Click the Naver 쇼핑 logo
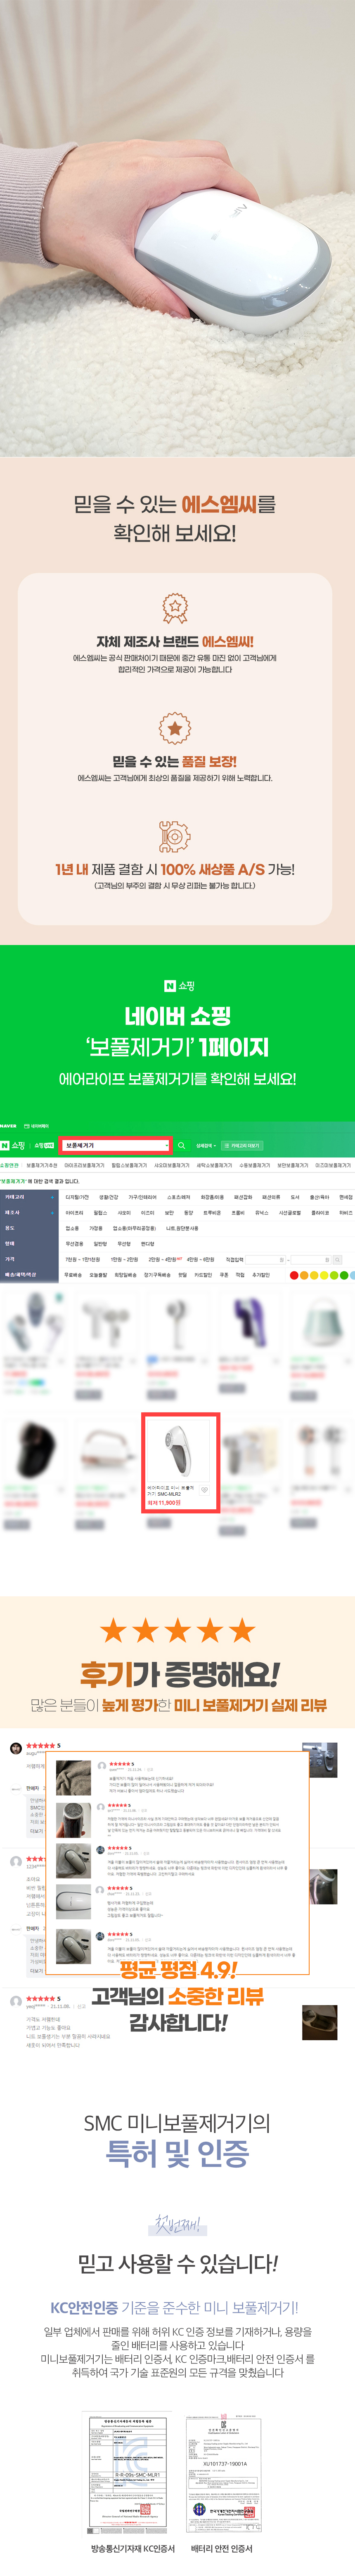The height and width of the screenshot is (2576, 355). coord(13,1145)
